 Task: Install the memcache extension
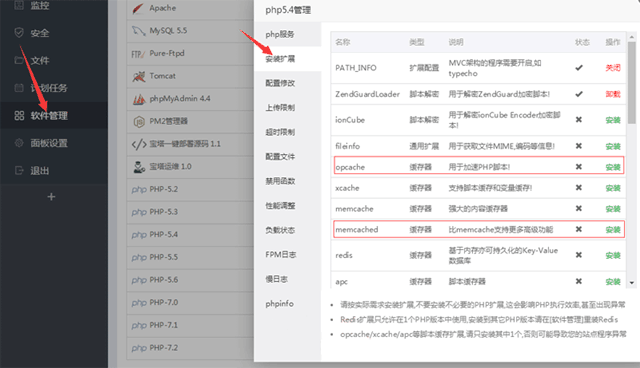(613, 209)
